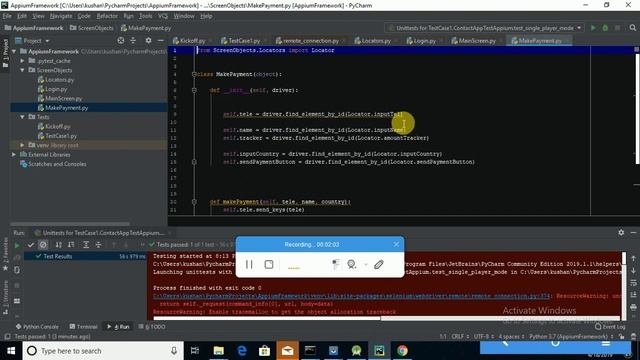
Task: Open the Navigate menu
Action: coord(61,16)
